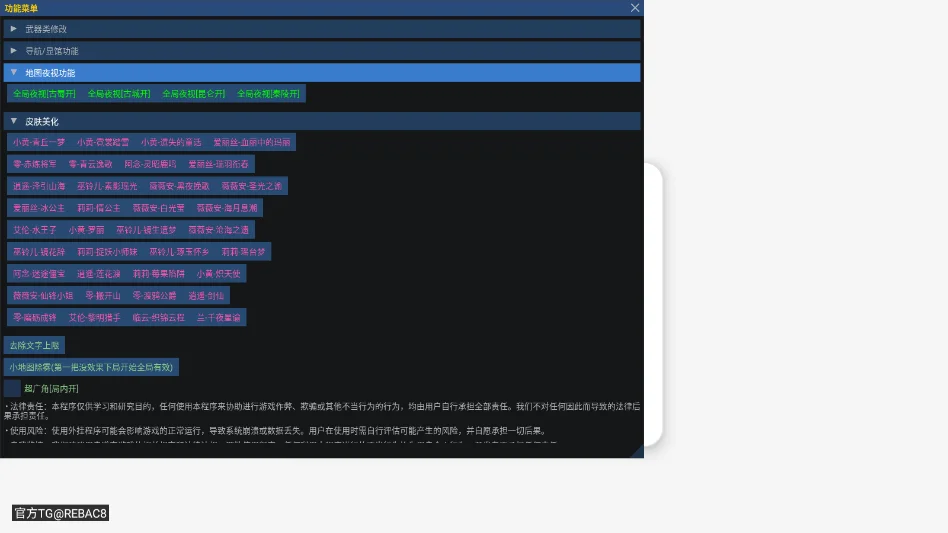948x533 pixels.
Task: Pick the 逍遥-剑仙 skin
Action: [206, 296]
